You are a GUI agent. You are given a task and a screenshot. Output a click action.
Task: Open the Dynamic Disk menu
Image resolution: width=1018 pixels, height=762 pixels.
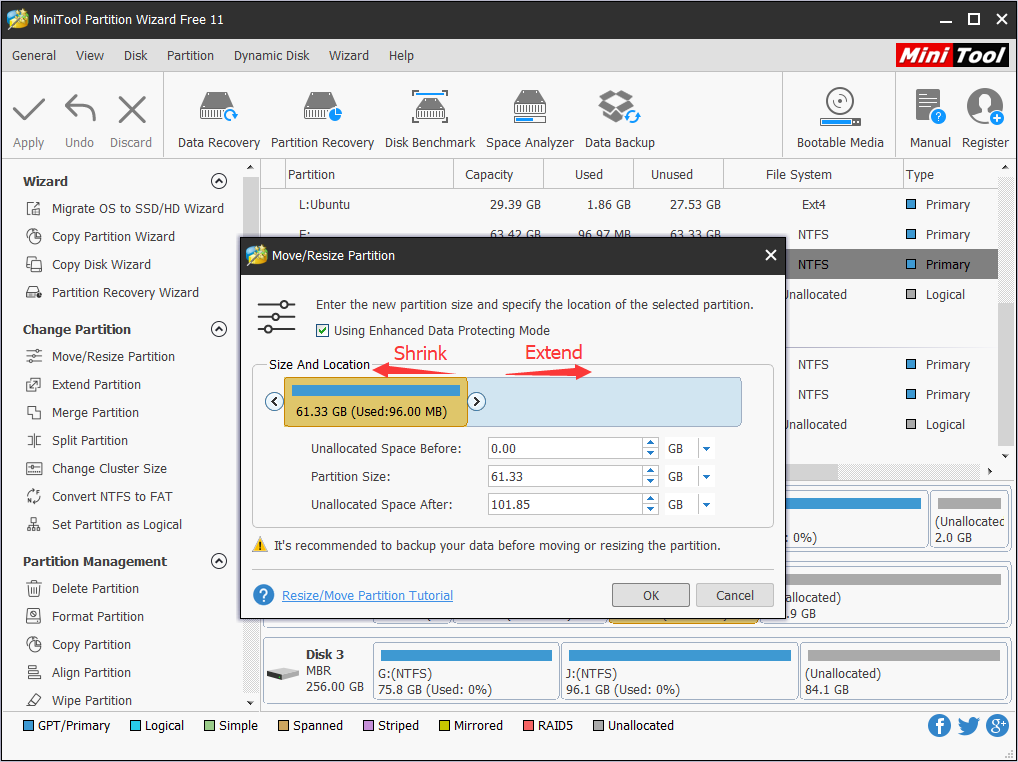point(271,56)
